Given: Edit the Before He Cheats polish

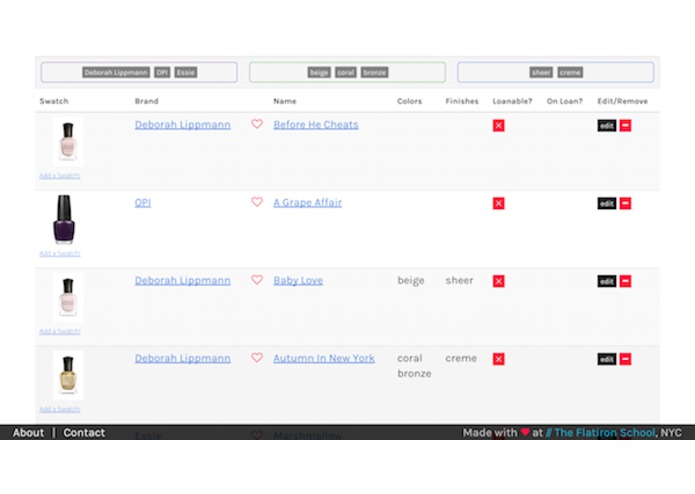Looking at the screenshot, I should (x=607, y=126).
